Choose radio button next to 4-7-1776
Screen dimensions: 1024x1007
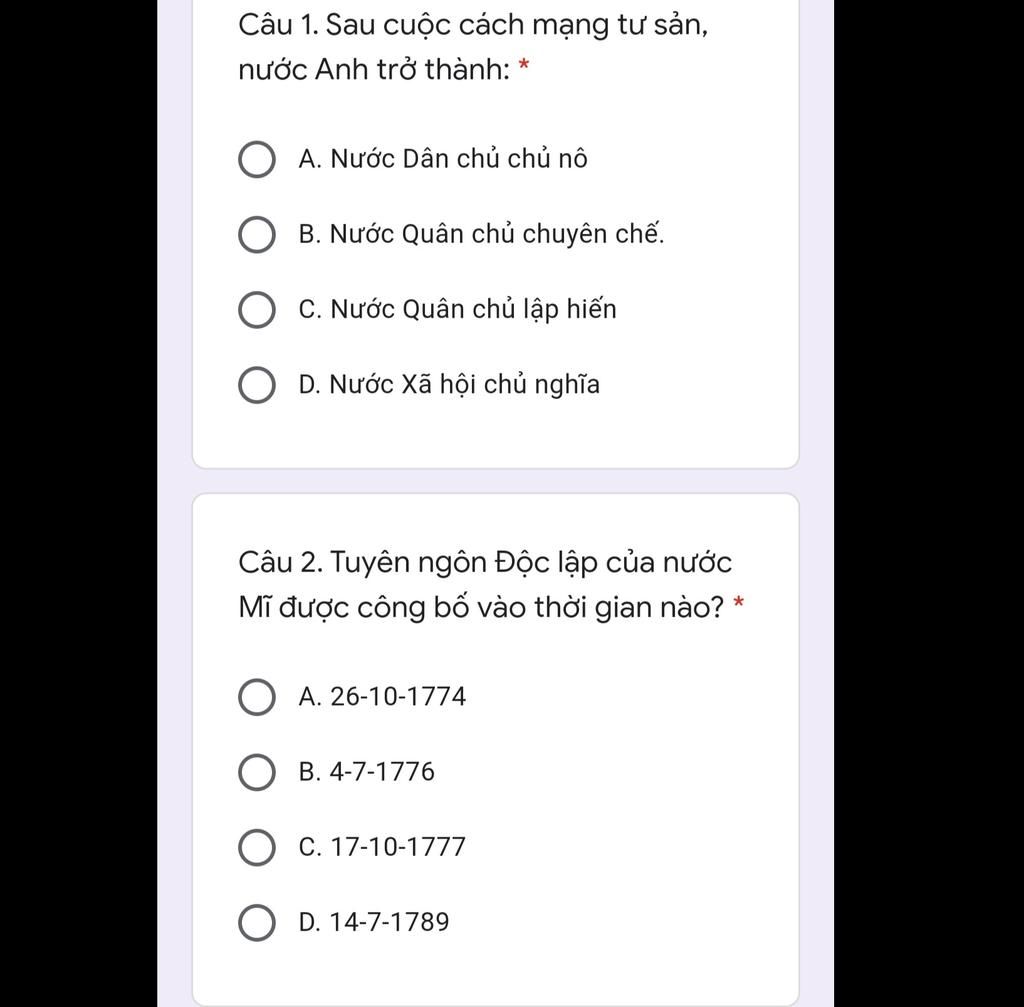tap(257, 772)
